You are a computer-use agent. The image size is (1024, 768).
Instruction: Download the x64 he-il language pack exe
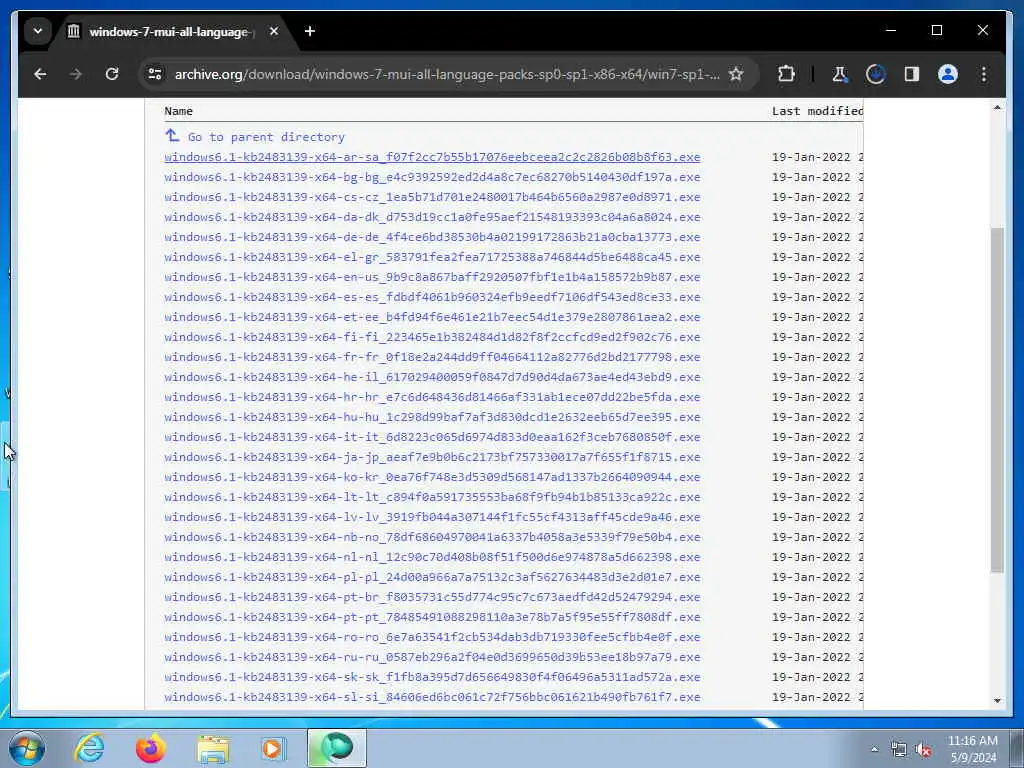[x=432, y=377]
